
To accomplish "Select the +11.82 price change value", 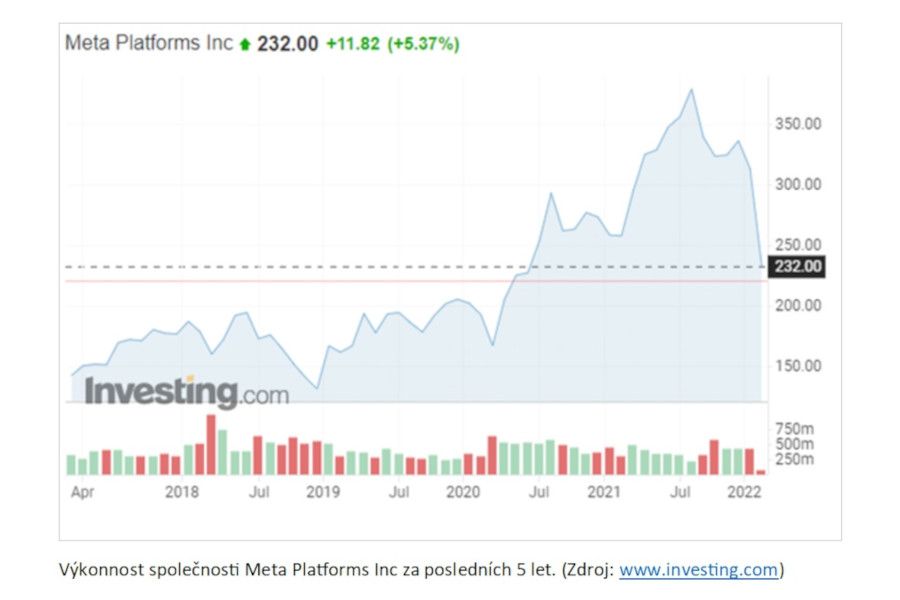I will click(353, 44).
